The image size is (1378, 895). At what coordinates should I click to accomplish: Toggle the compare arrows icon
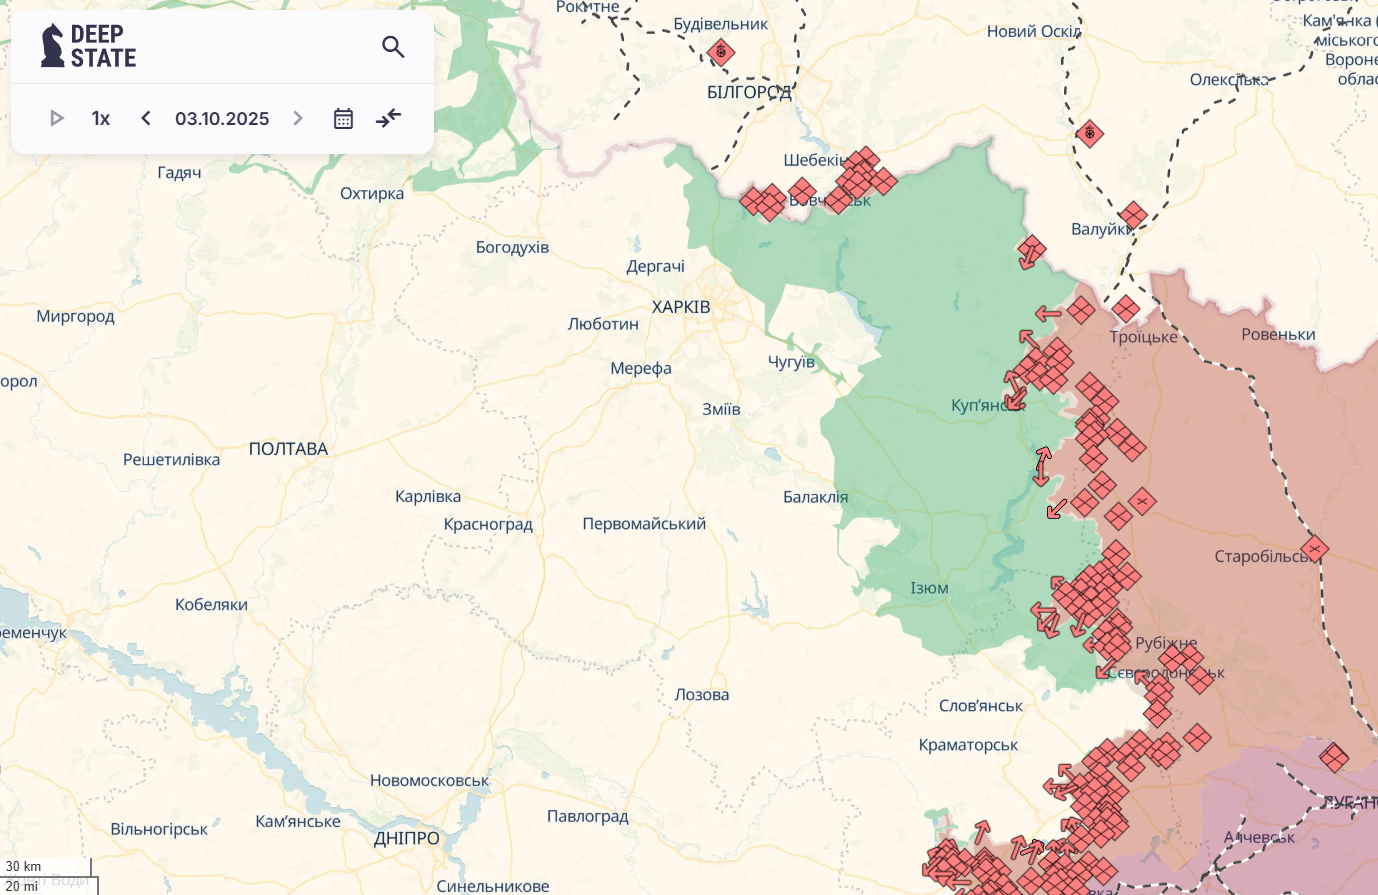click(388, 118)
